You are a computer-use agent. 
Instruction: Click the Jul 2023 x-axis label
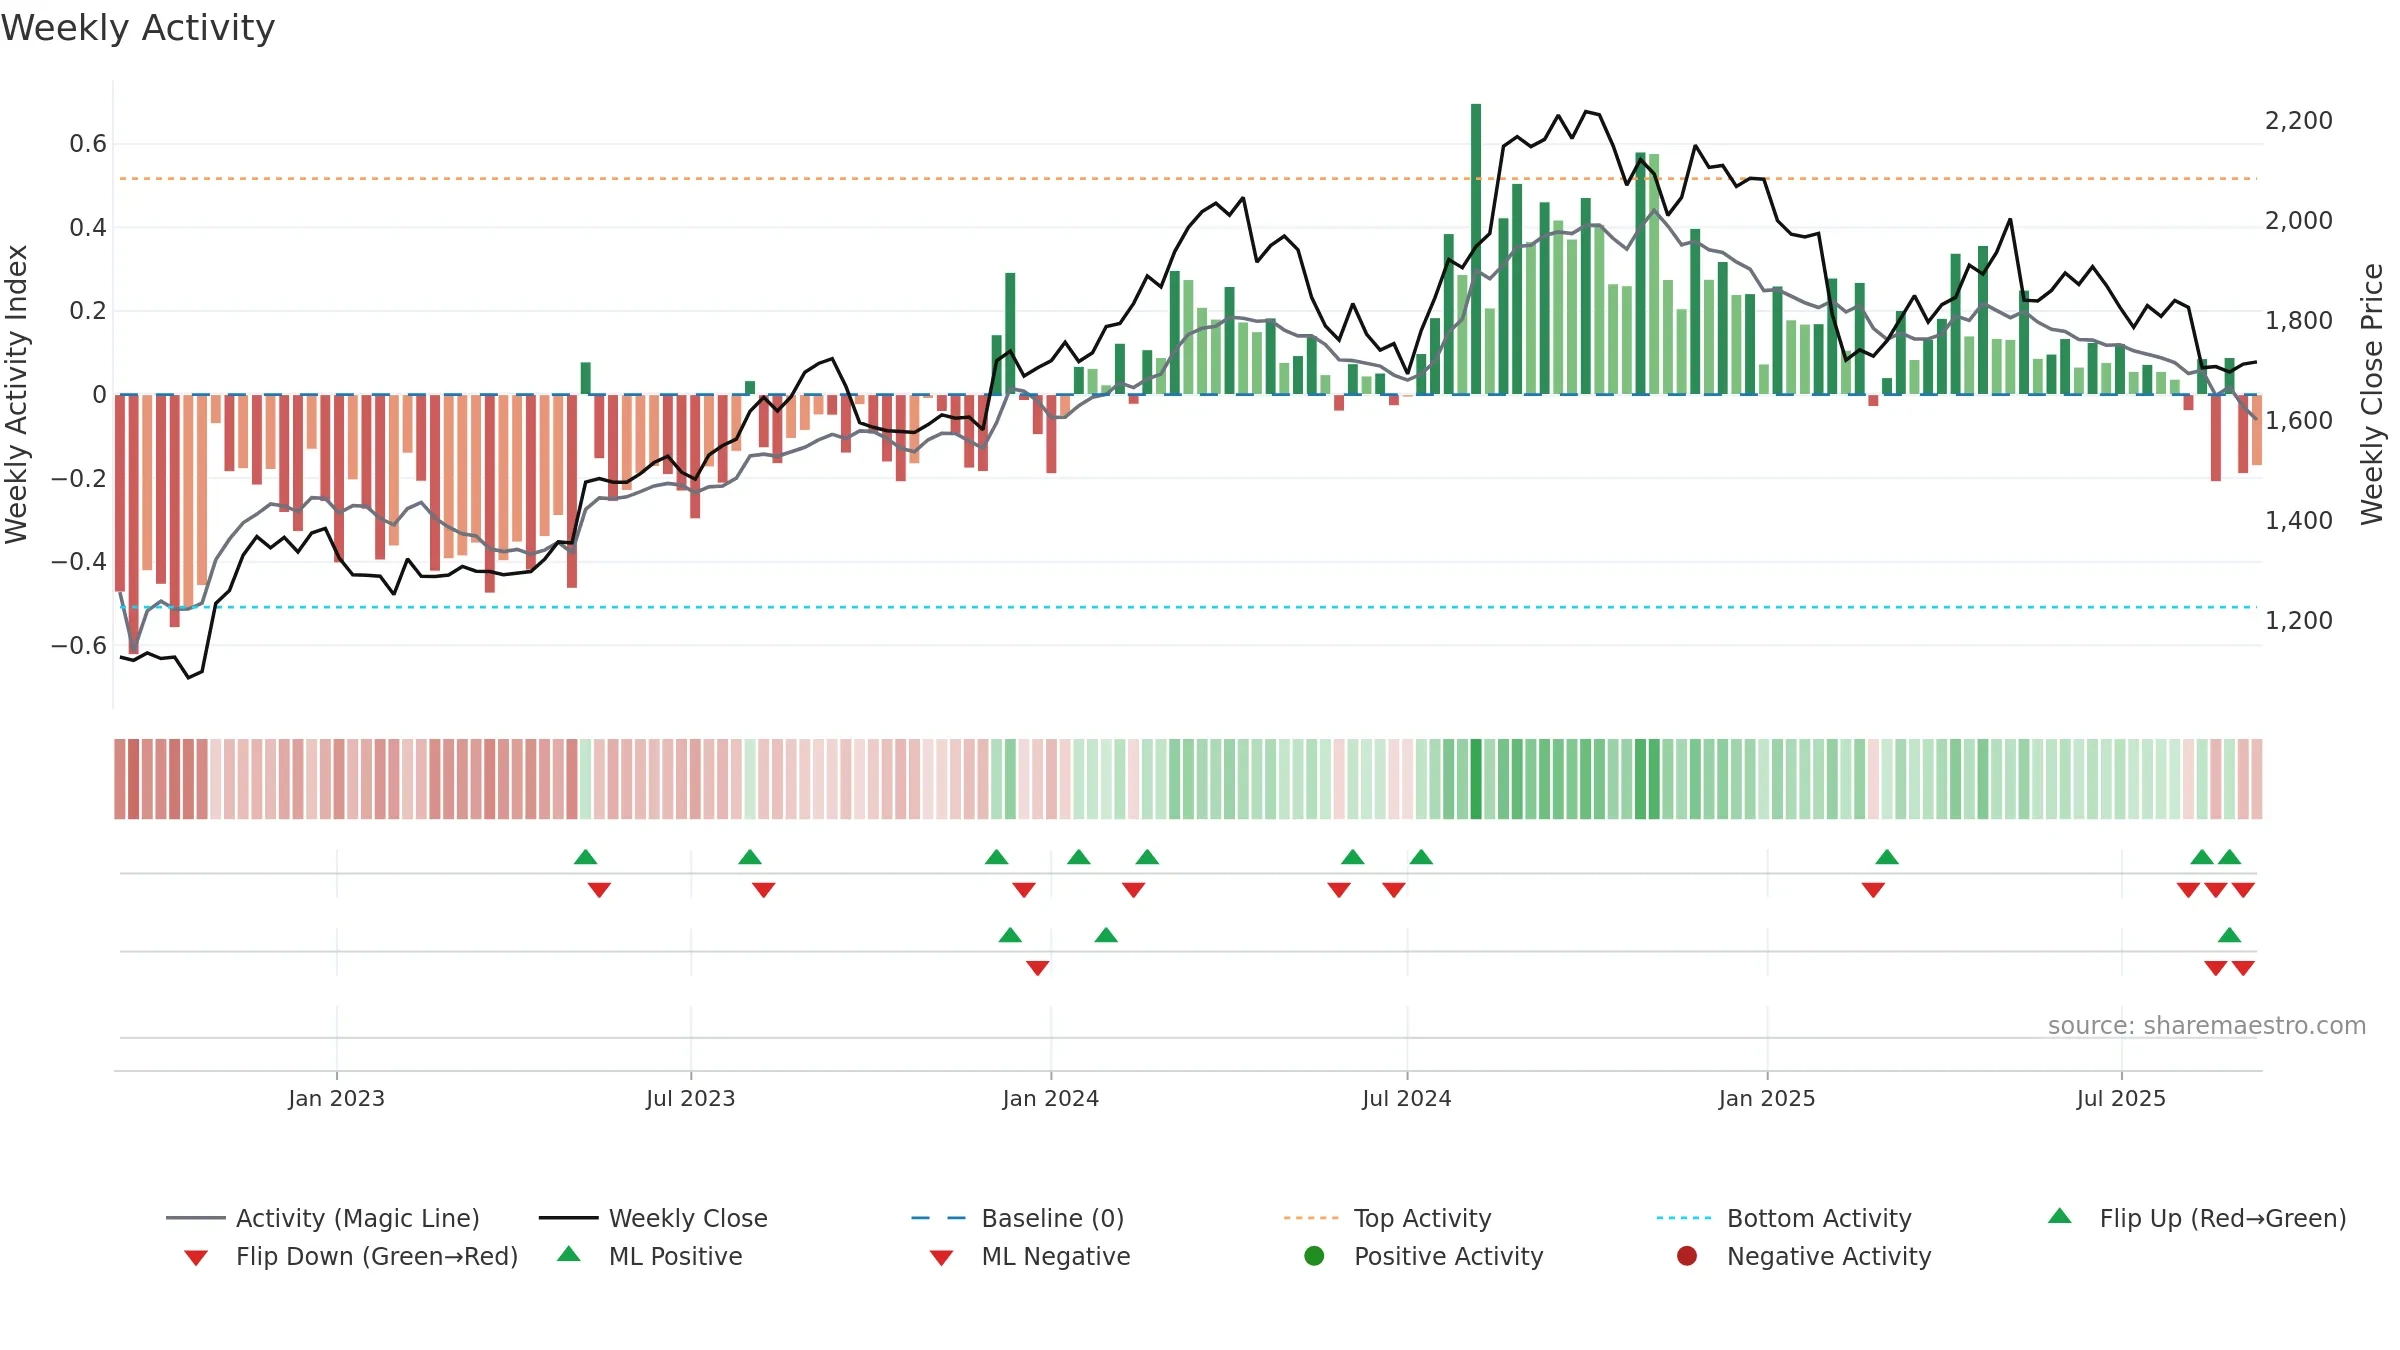pyautogui.click(x=690, y=1098)
